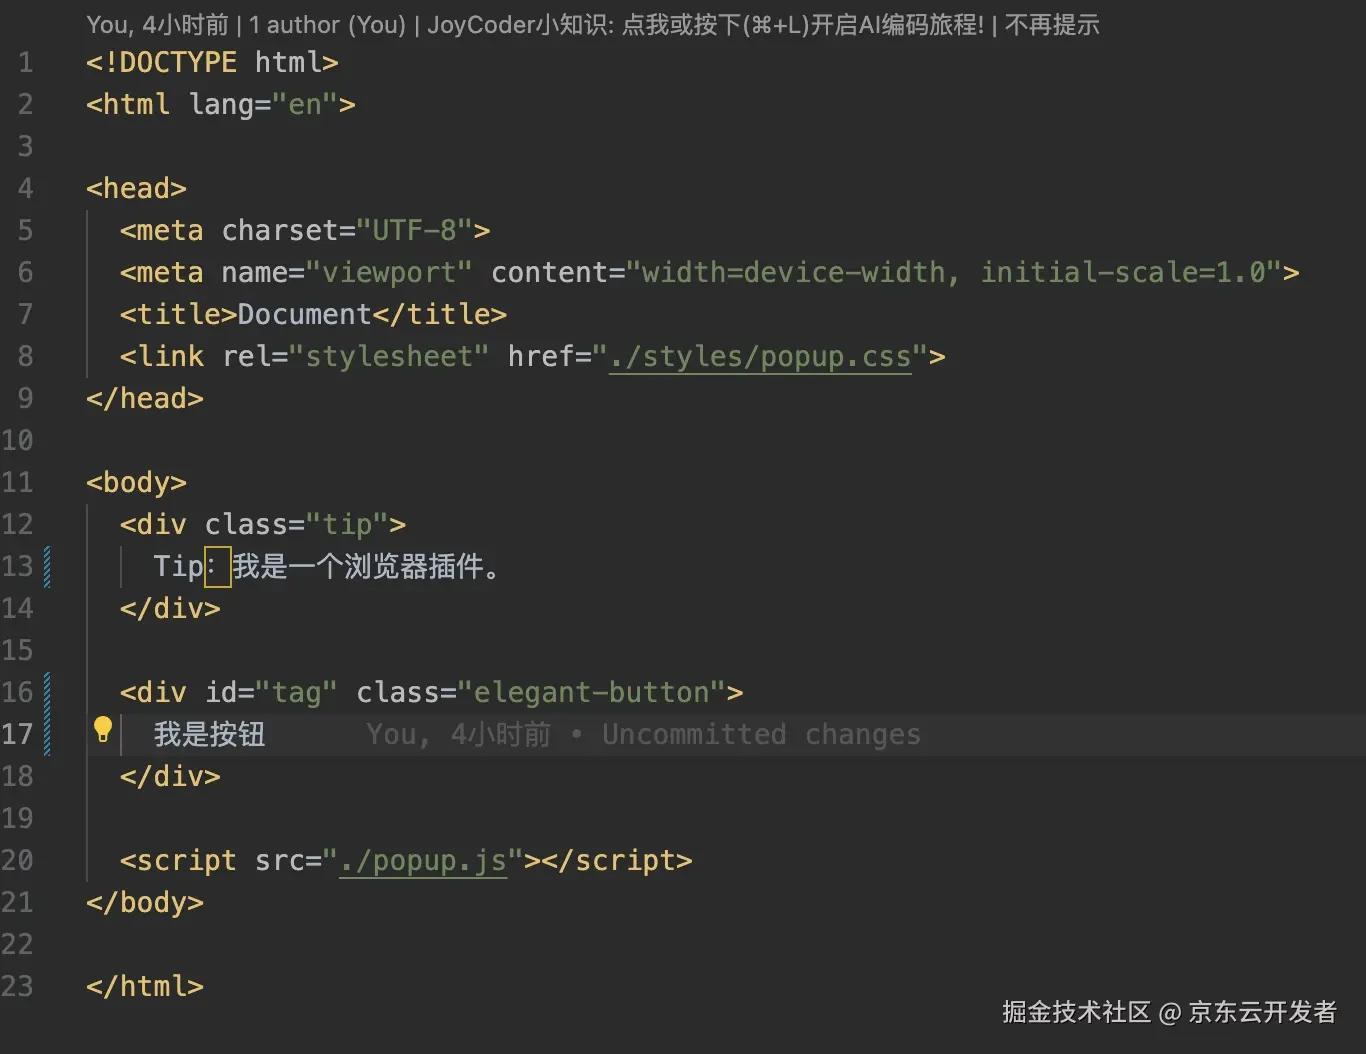The image size is (1366, 1054).
Task: Click the "viewport" value on line 6
Action: pyautogui.click(x=389, y=273)
